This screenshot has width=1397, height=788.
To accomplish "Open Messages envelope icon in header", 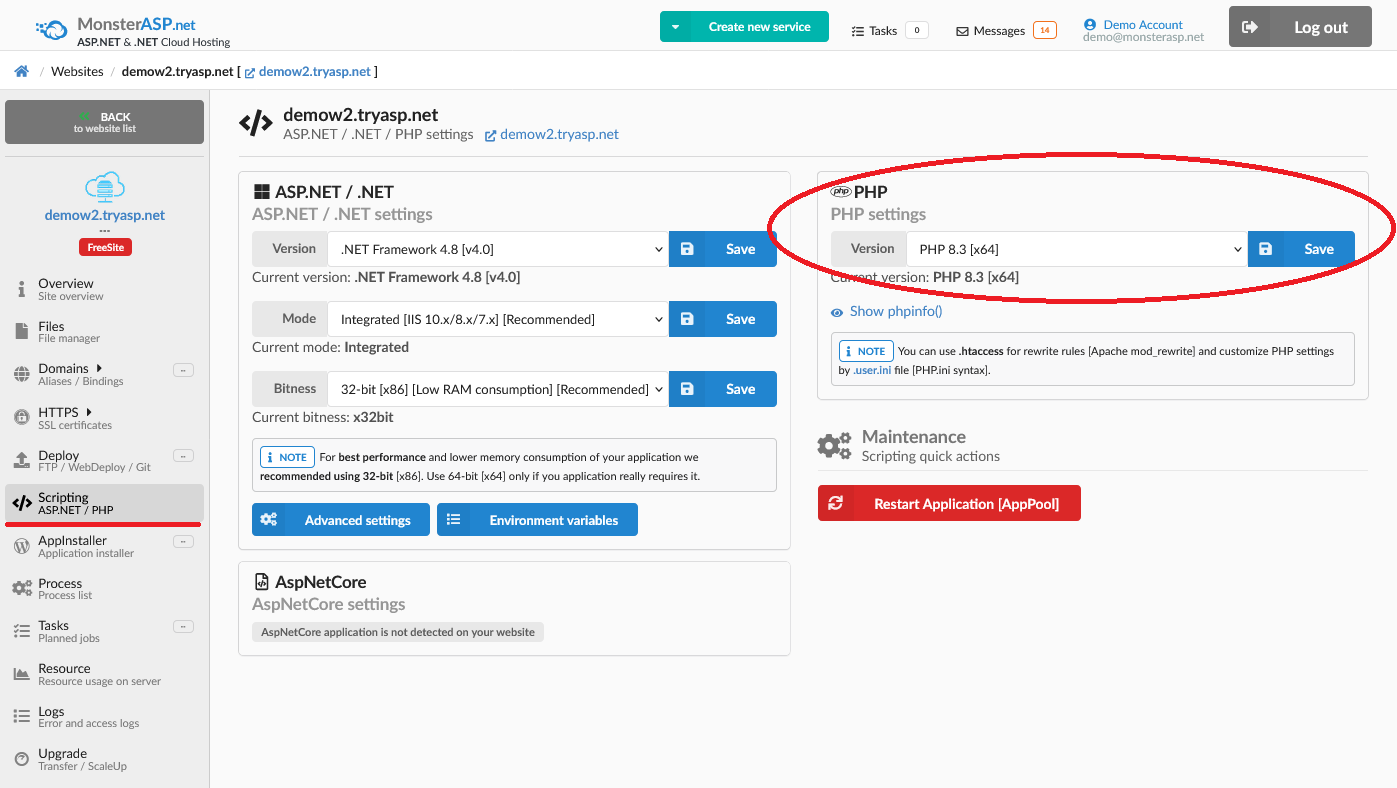I will [x=962, y=31].
